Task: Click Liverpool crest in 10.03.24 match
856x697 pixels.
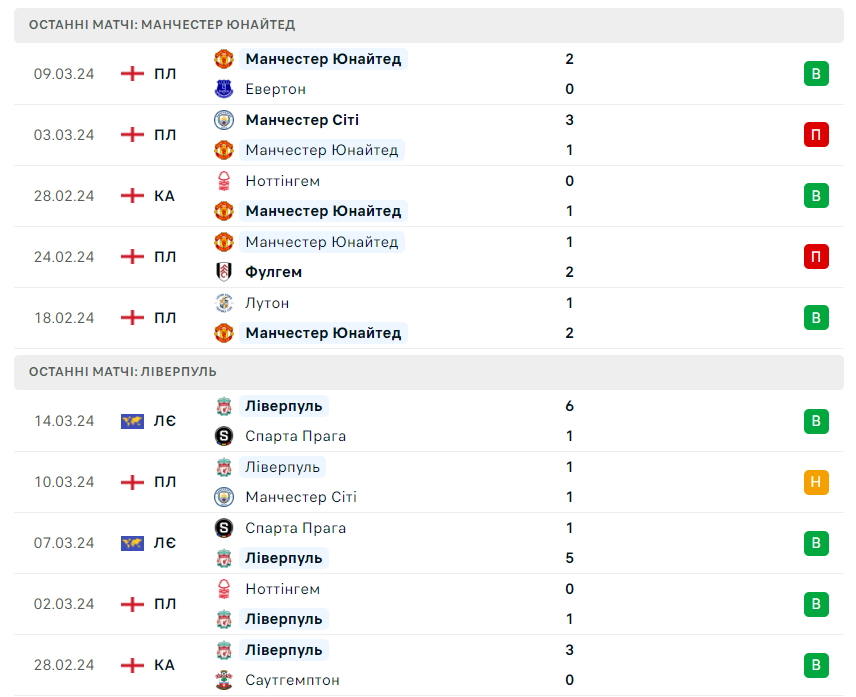Action: point(224,467)
